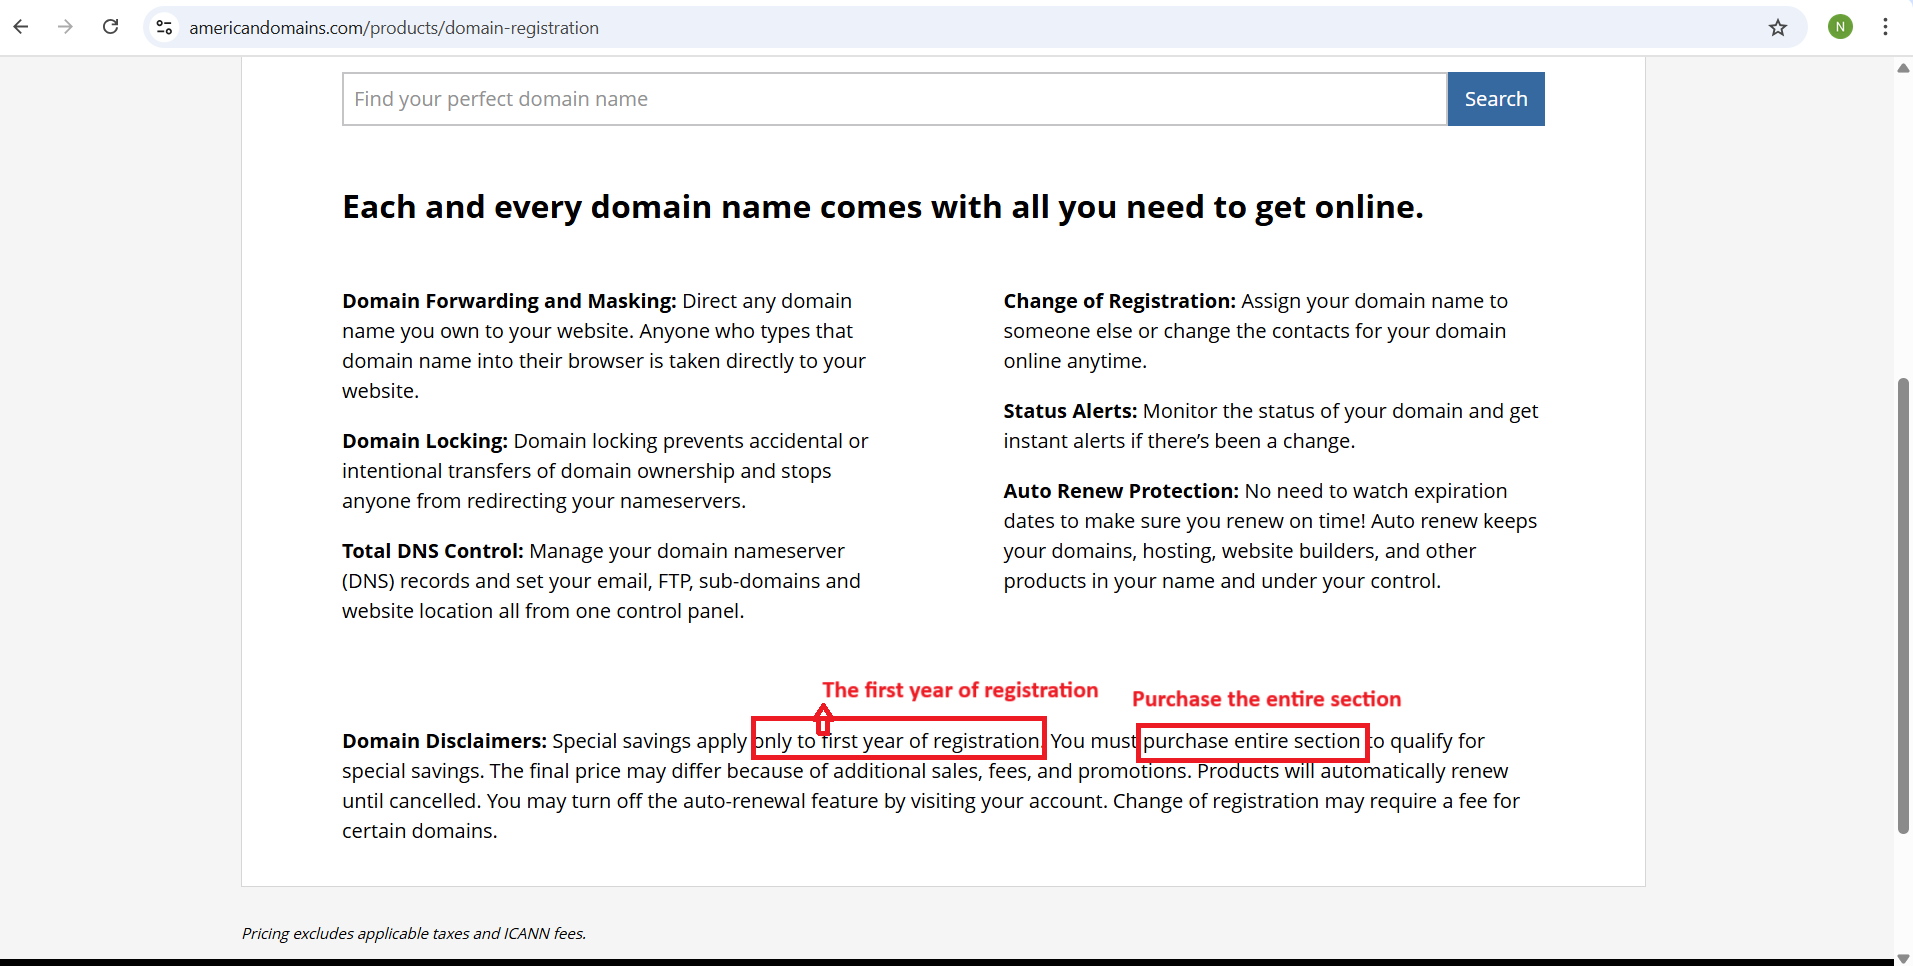Bookmark this page with the star
The width and height of the screenshot is (1913, 966).
1777,28
